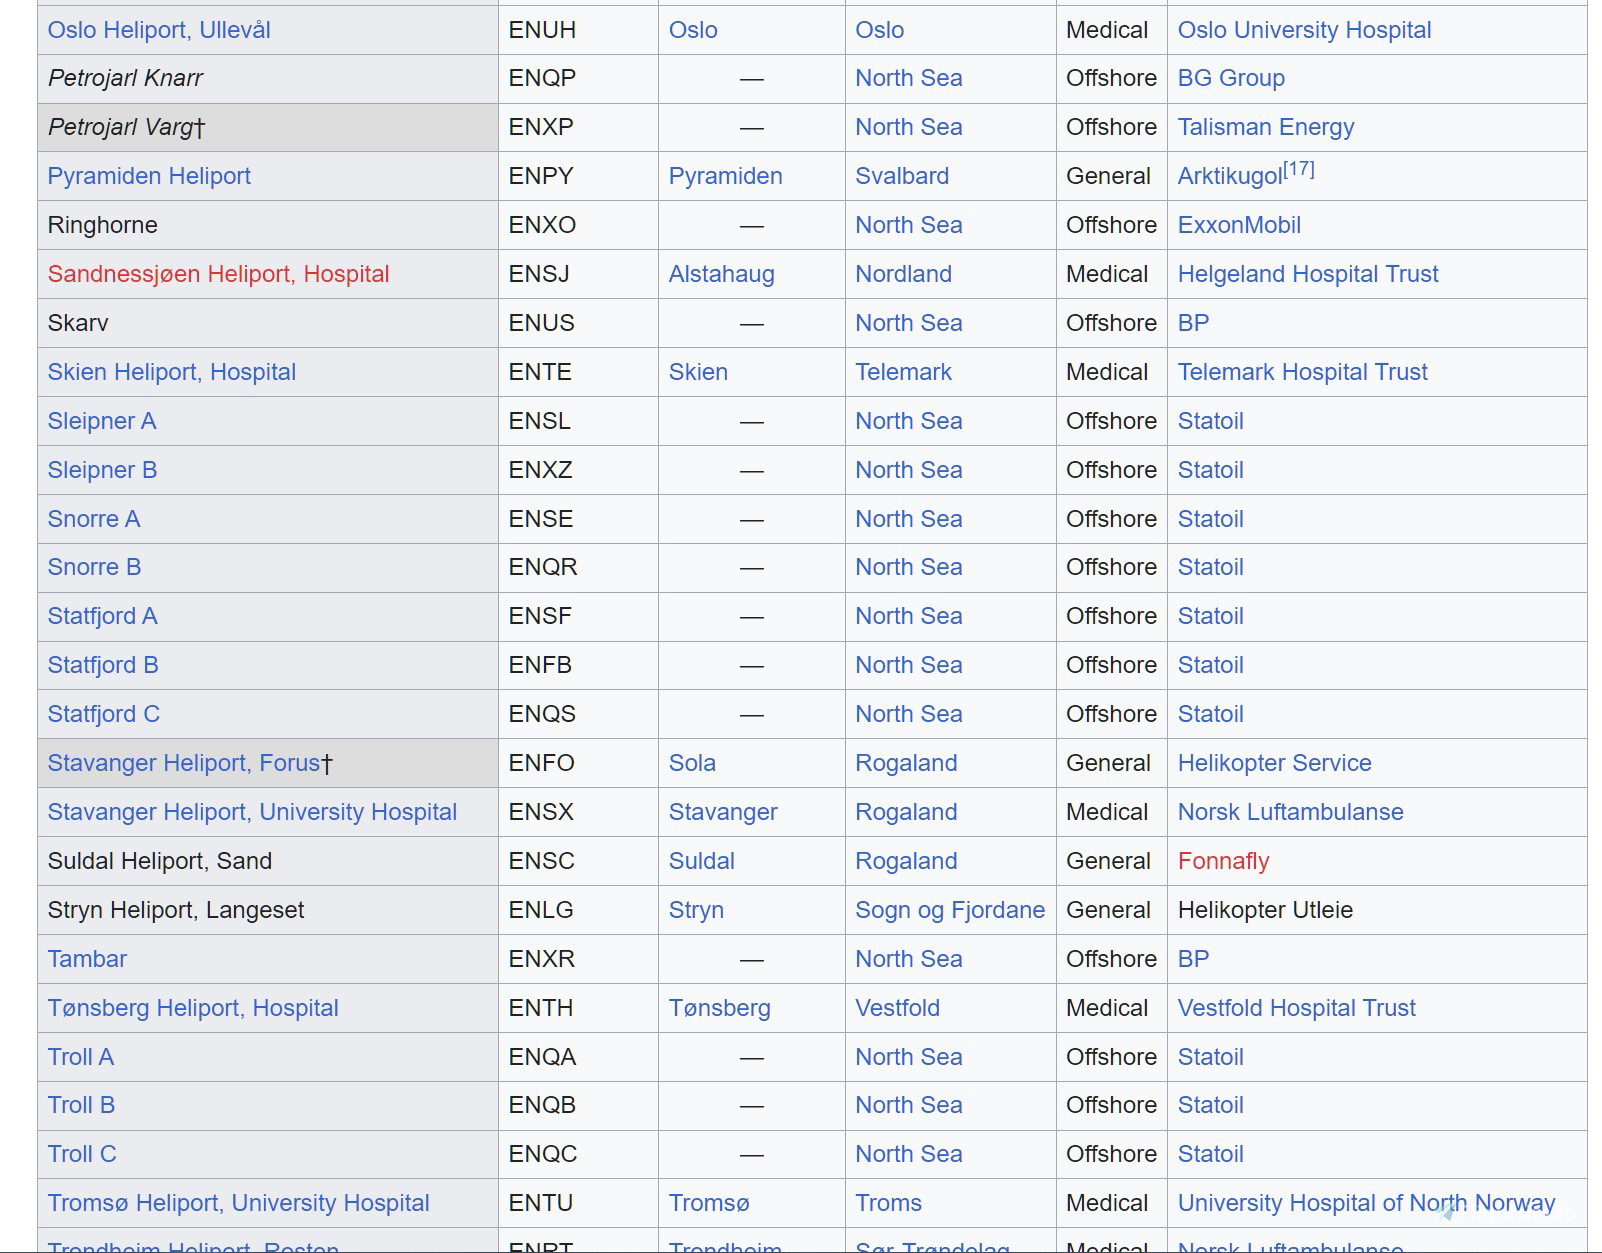The image size is (1602, 1253).
Task: Open the Sleipner B platform link
Action: point(102,470)
